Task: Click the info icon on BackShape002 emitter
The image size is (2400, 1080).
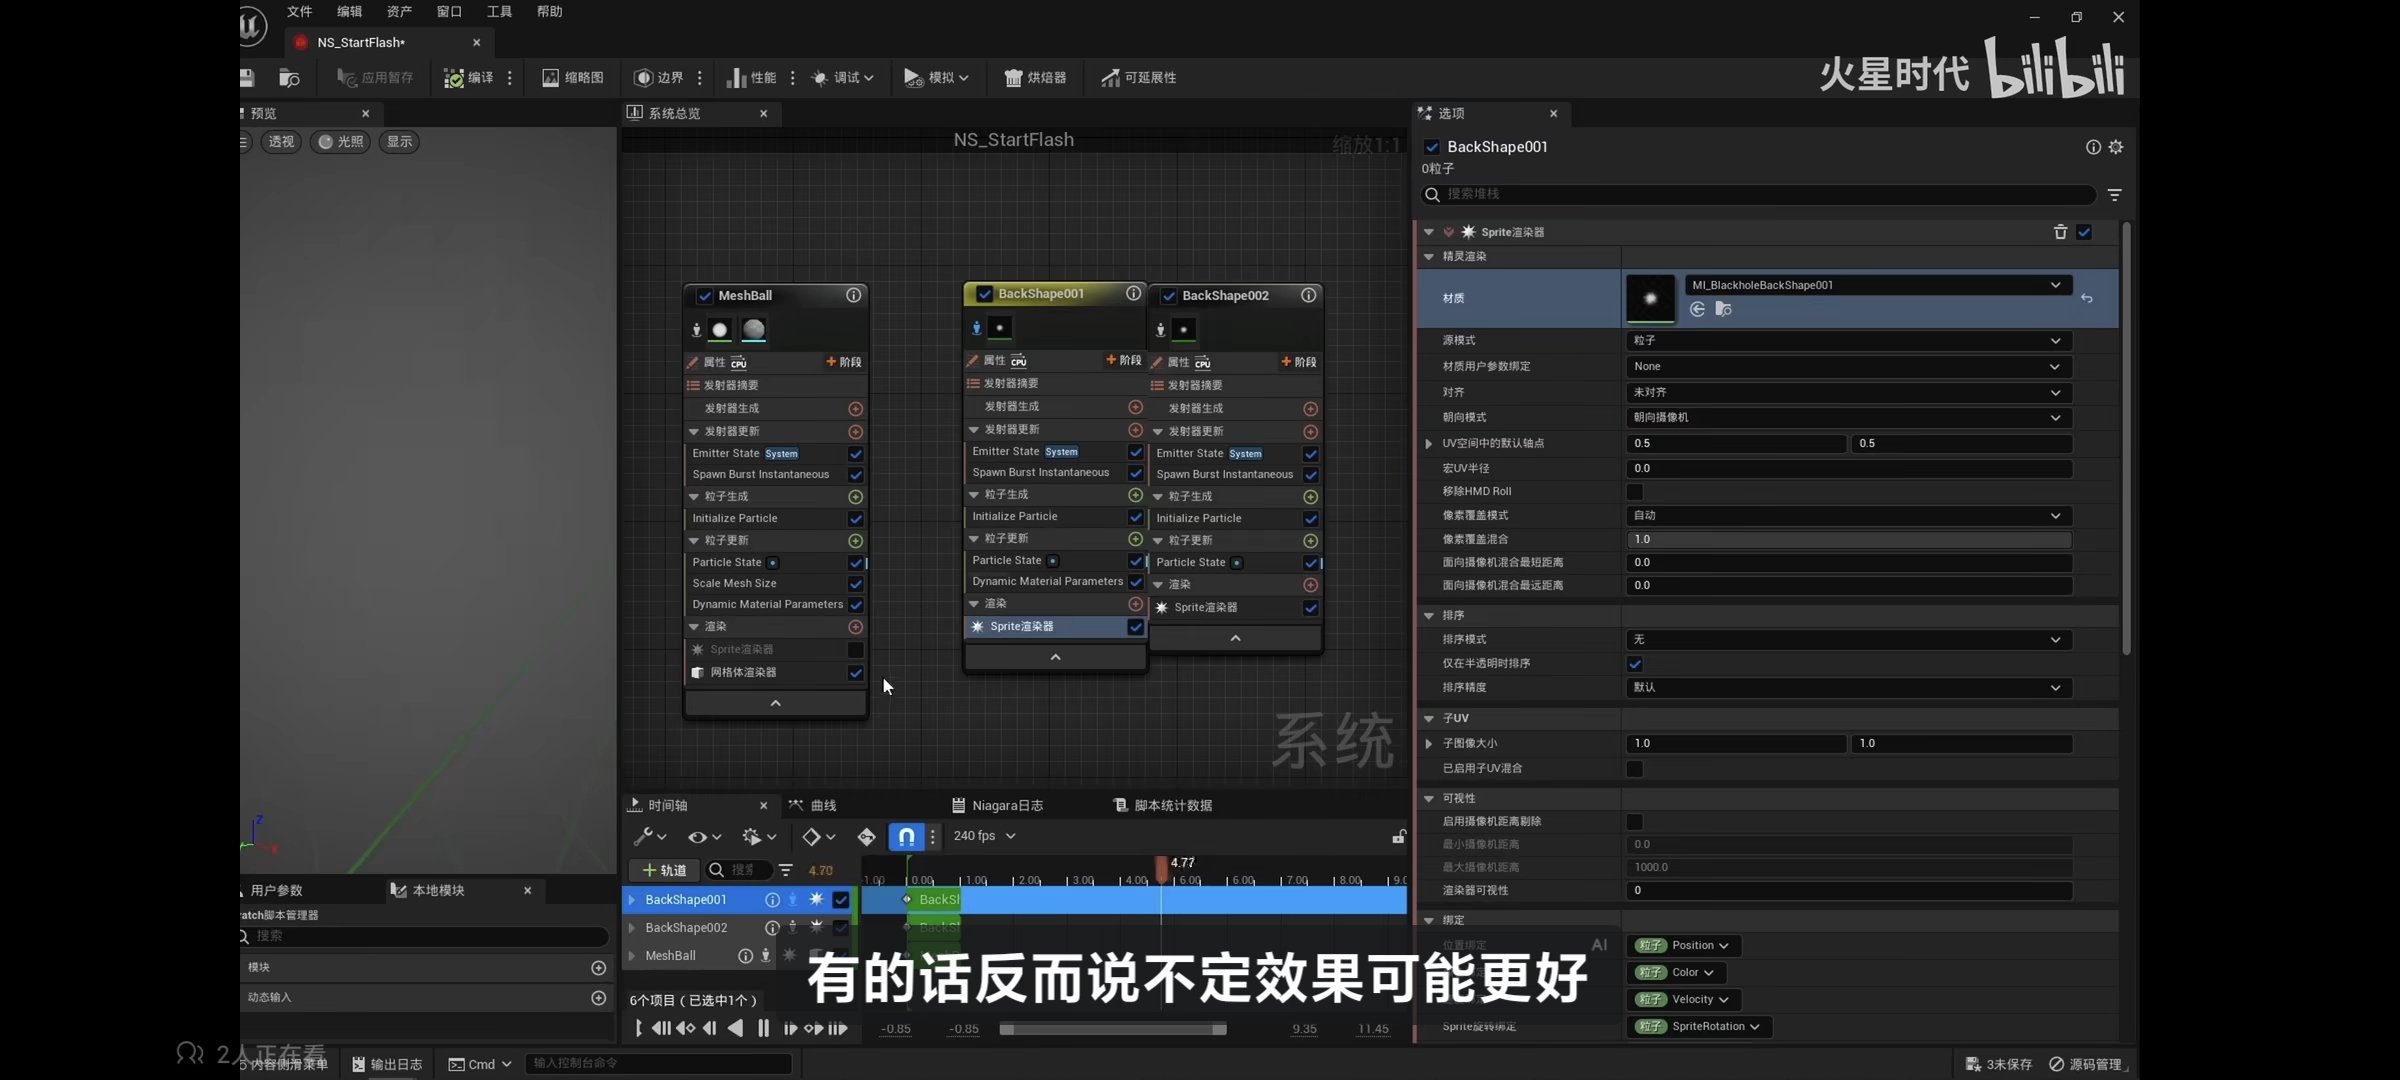Action: point(1308,295)
